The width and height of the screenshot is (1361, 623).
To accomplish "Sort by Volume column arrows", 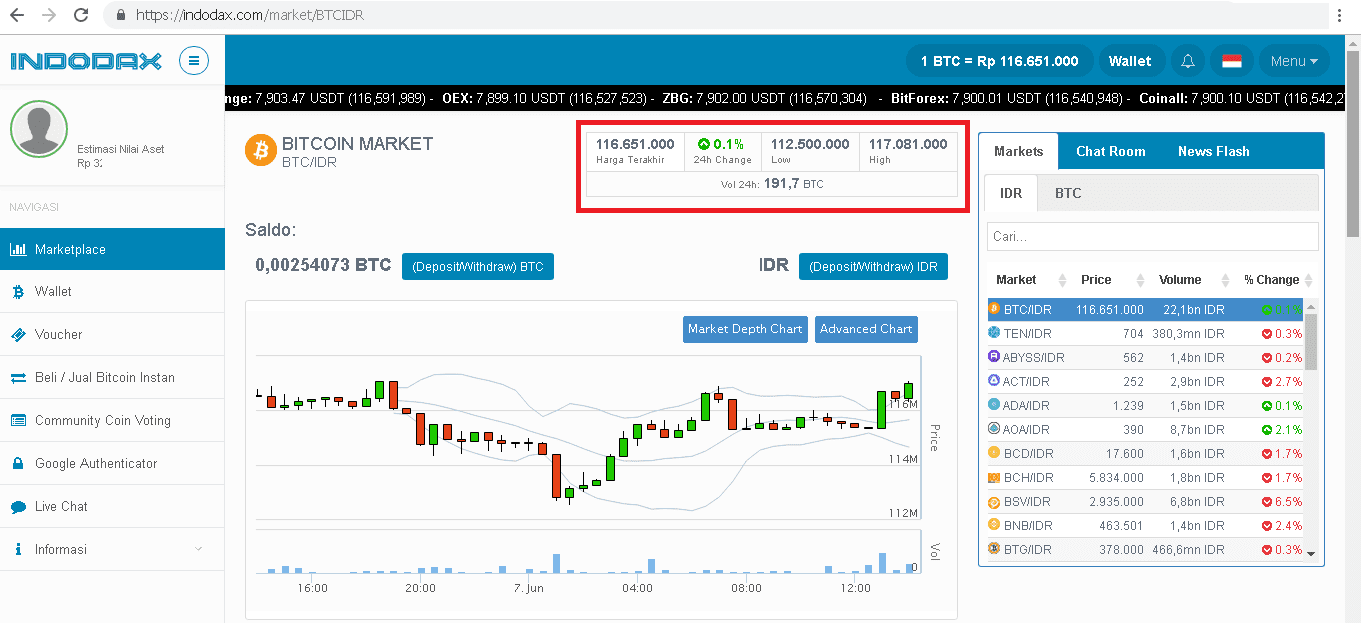I will pyautogui.click(x=1225, y=280).
